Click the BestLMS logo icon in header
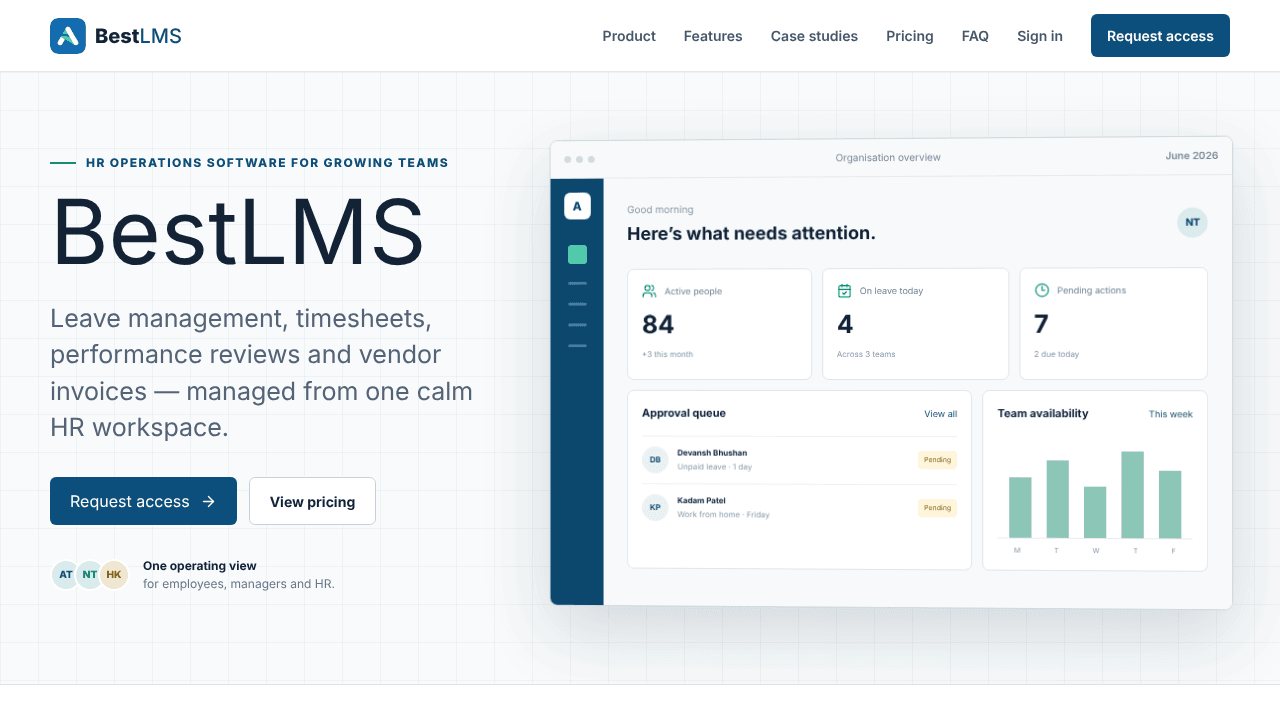The image size is (1280, 720). click(x=68, y=36)
